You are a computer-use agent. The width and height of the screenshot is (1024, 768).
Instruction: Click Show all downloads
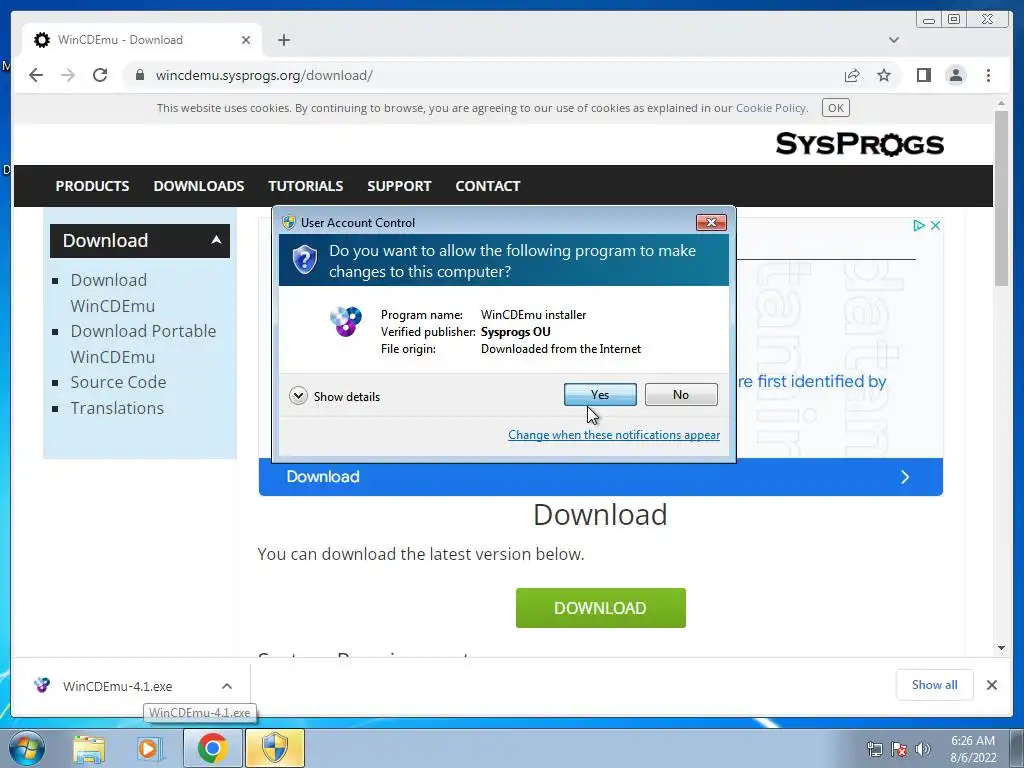(935, 684)
